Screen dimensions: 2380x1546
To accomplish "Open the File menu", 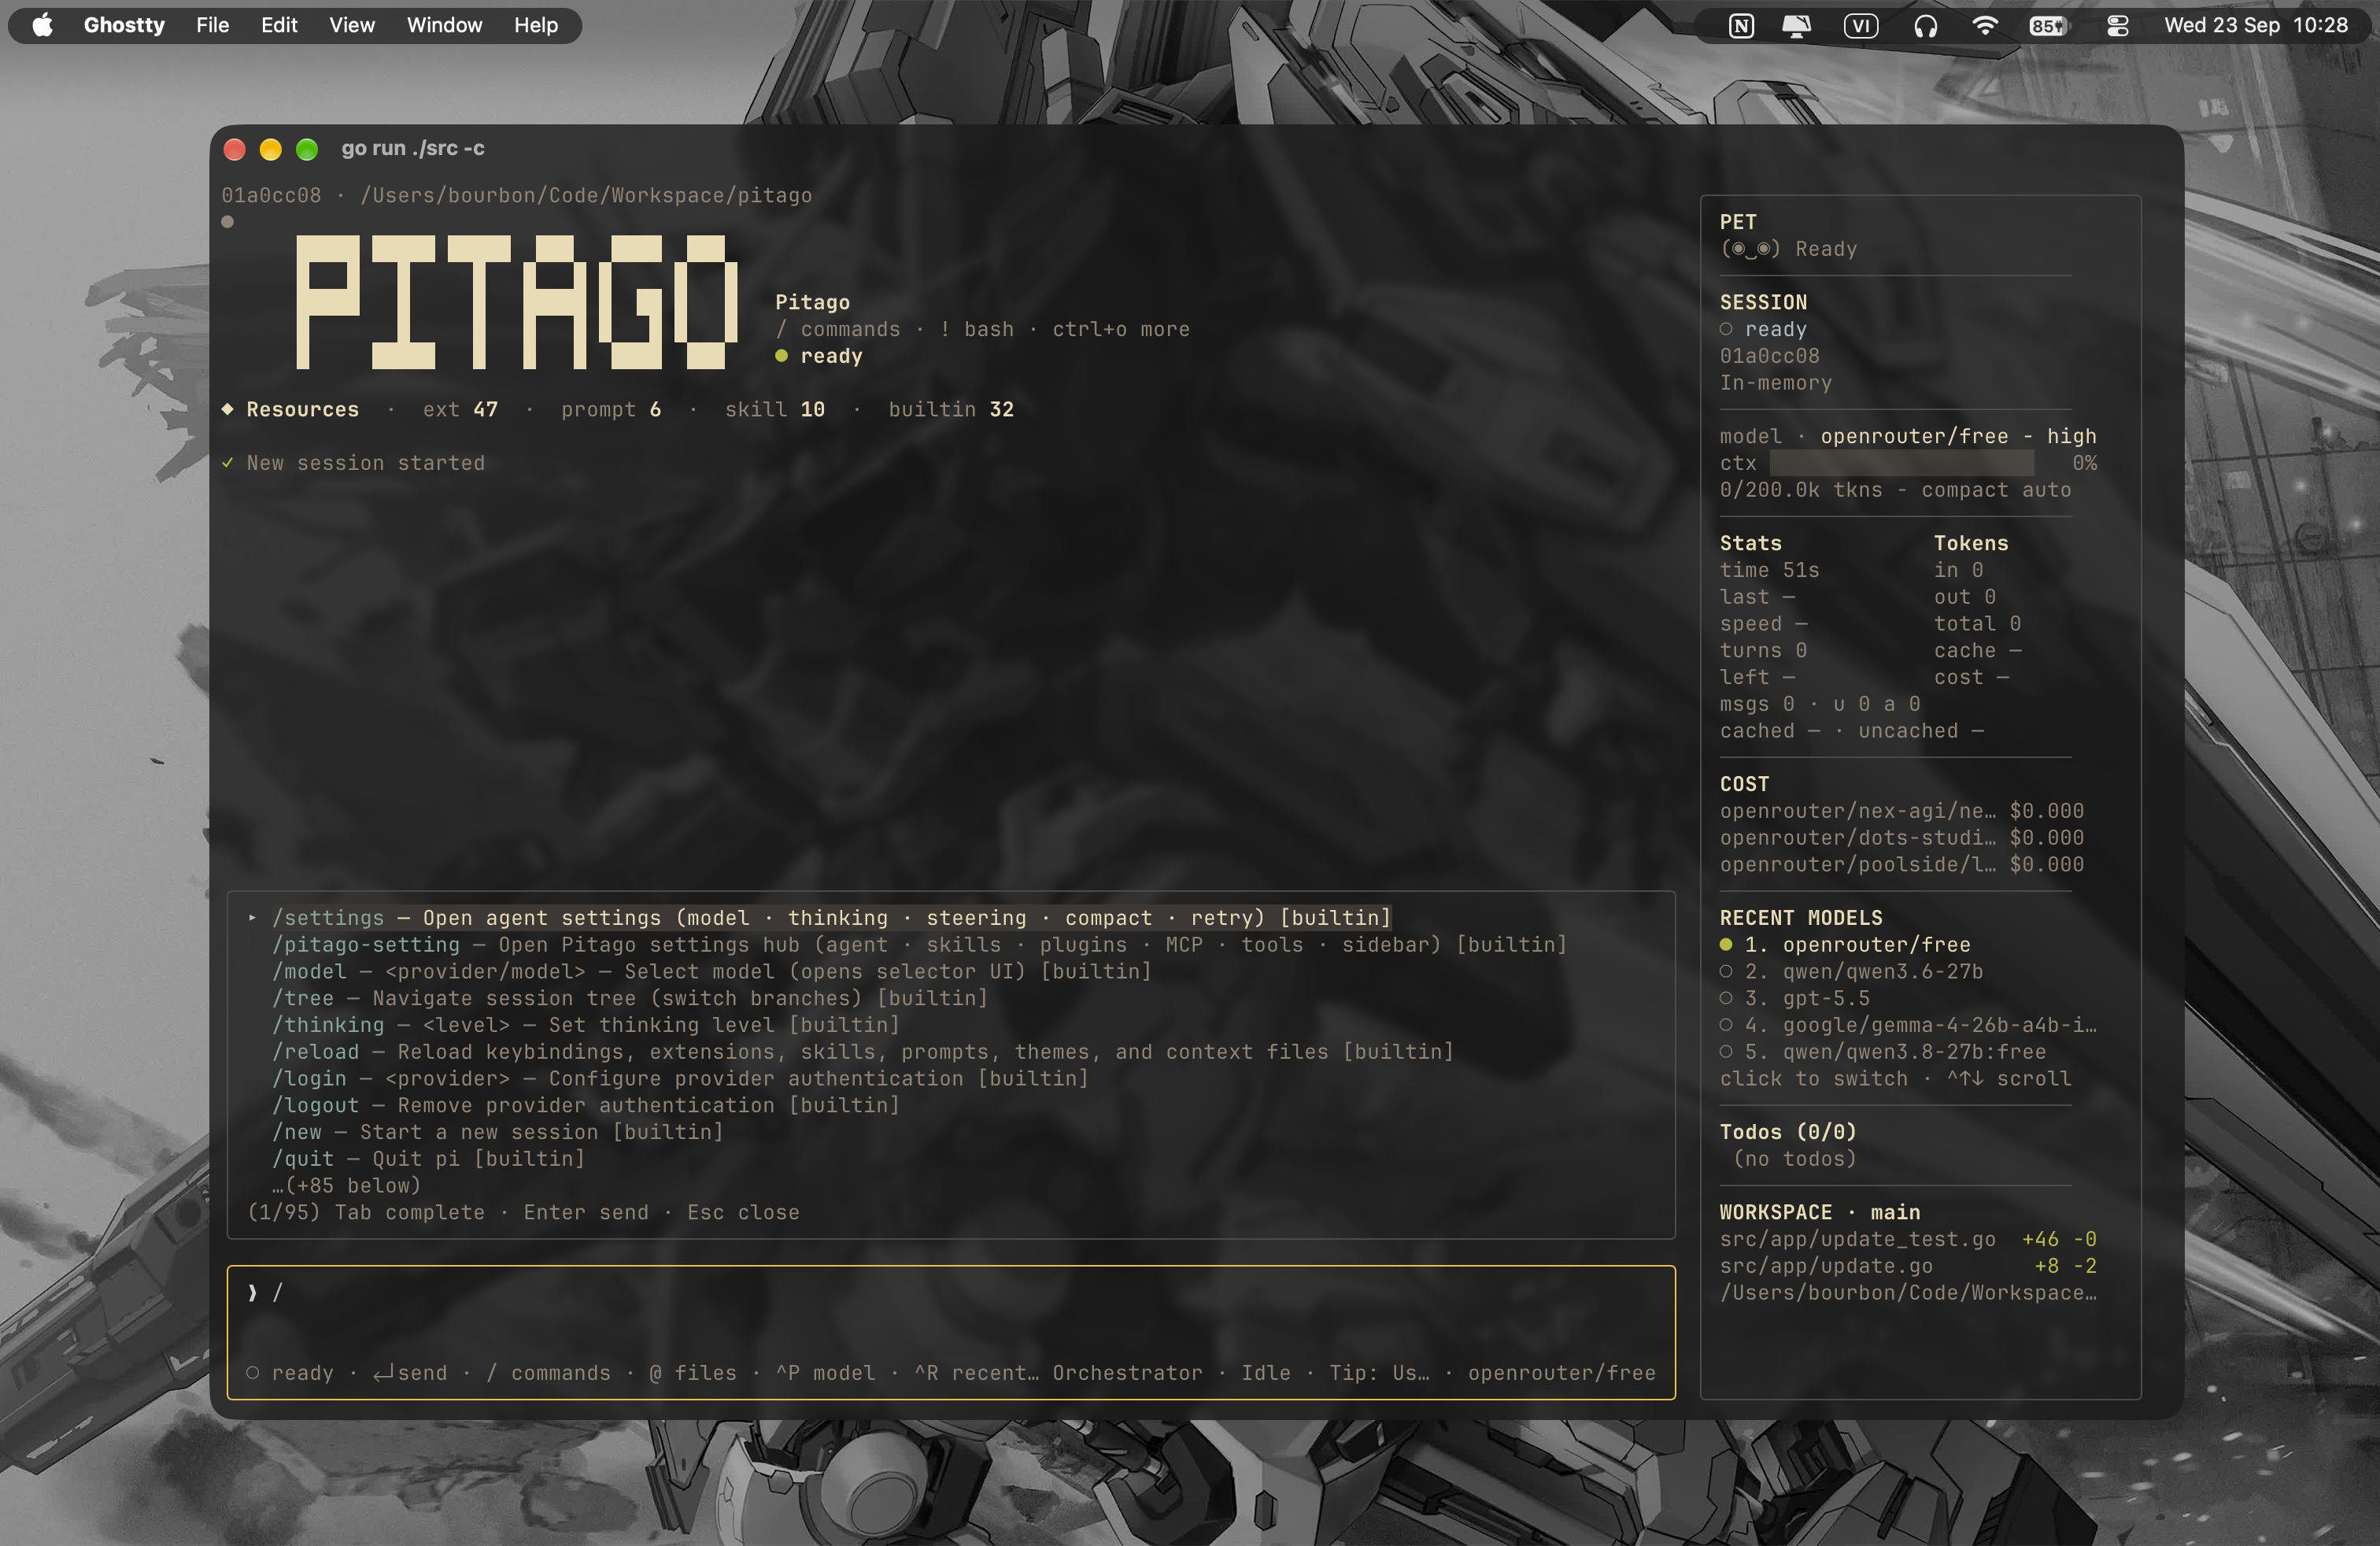I will pyautogui.click(x=212, y=25).
